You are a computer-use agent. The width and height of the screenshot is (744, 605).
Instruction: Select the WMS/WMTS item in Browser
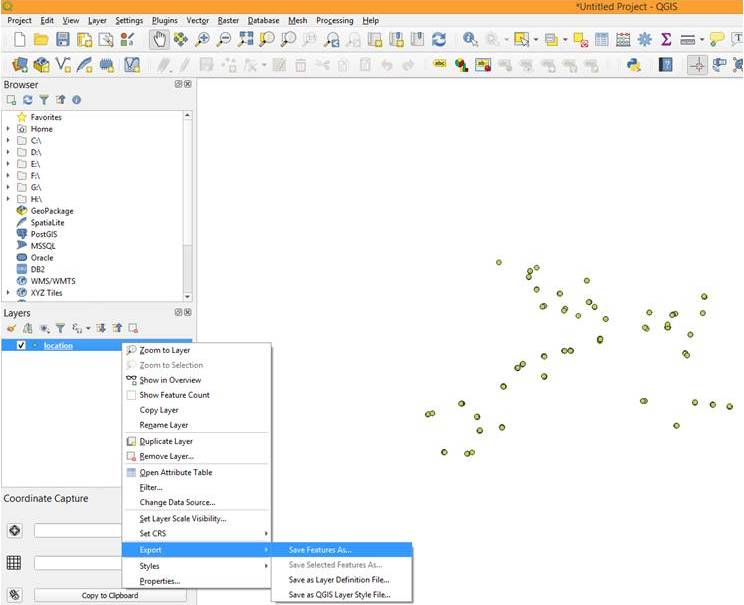click(53, 281)
